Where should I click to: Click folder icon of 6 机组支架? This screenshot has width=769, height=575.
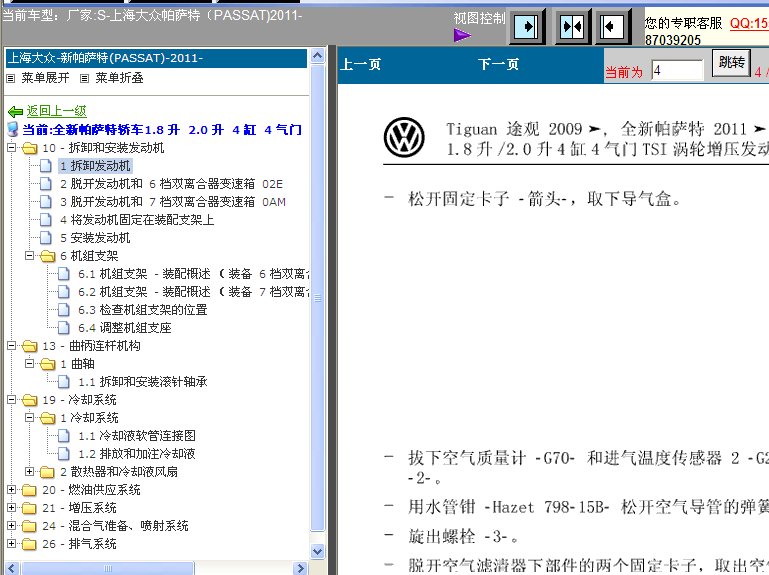(x=48, y=256)
